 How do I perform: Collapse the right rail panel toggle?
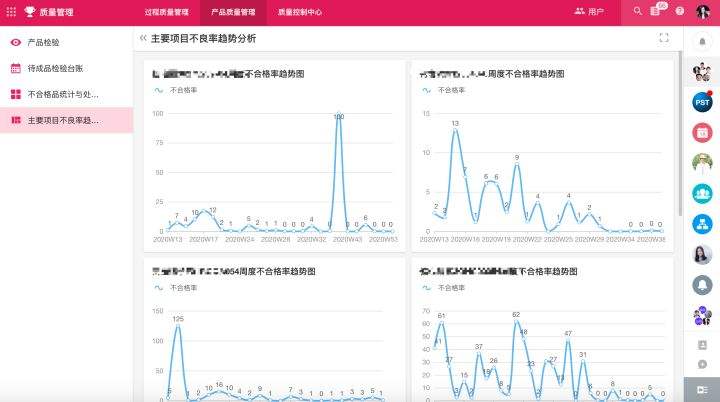tap(702, 390)
